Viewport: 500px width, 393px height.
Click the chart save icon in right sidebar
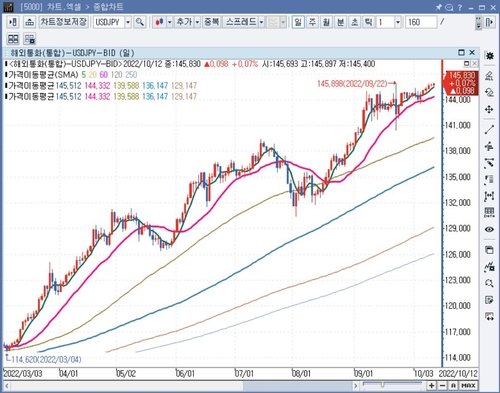click(489, 267)
